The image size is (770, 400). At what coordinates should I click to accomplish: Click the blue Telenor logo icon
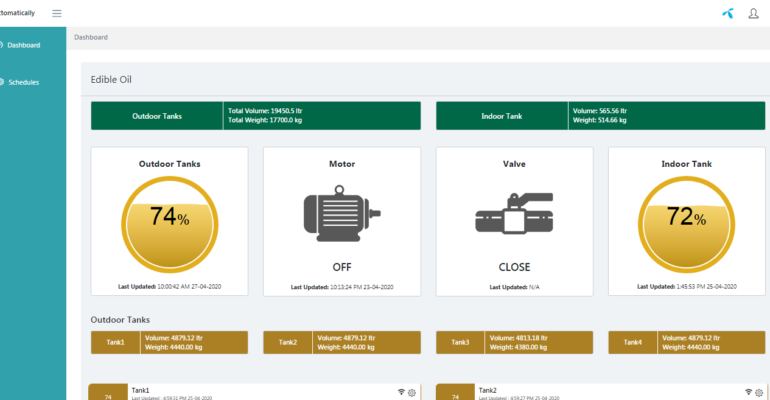pyautogui.click(x=728, y=13)
